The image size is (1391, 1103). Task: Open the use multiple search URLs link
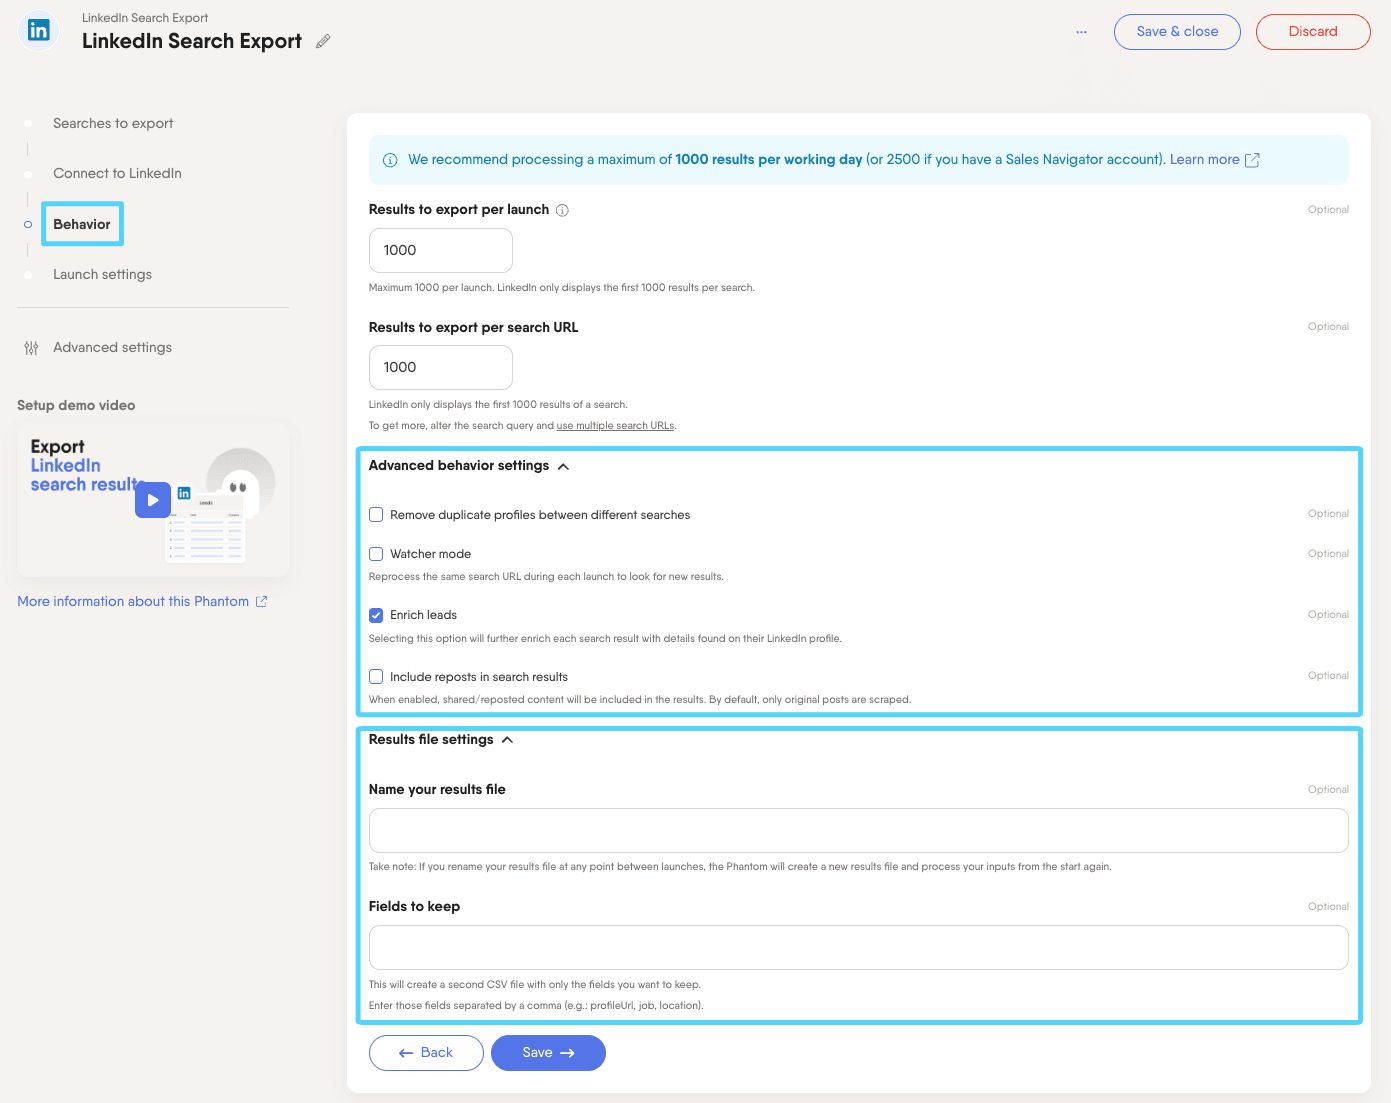click(615, 426)
